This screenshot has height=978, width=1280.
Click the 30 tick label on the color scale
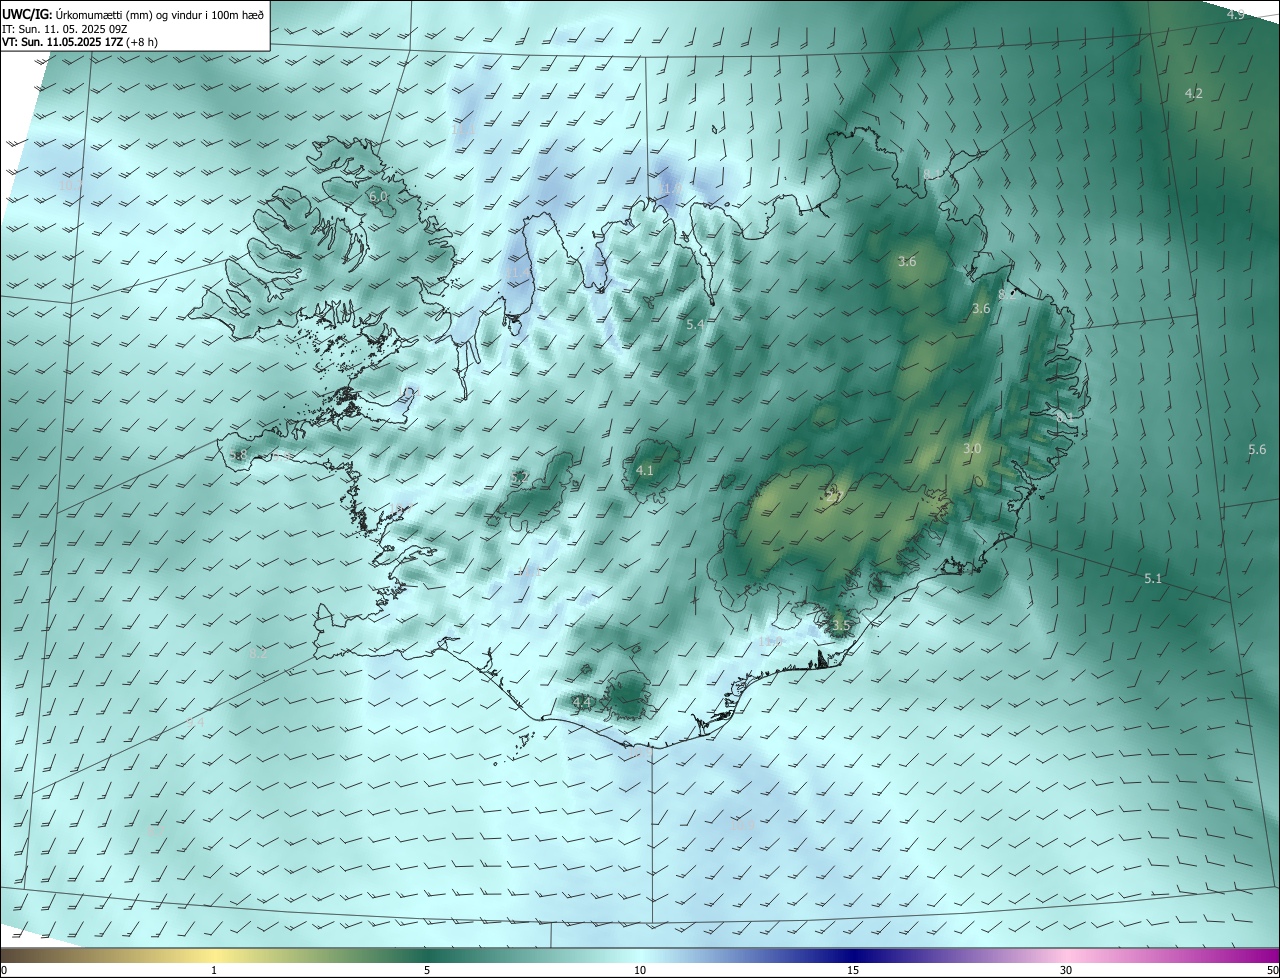pyautogui.click(x=1066, y=970)
